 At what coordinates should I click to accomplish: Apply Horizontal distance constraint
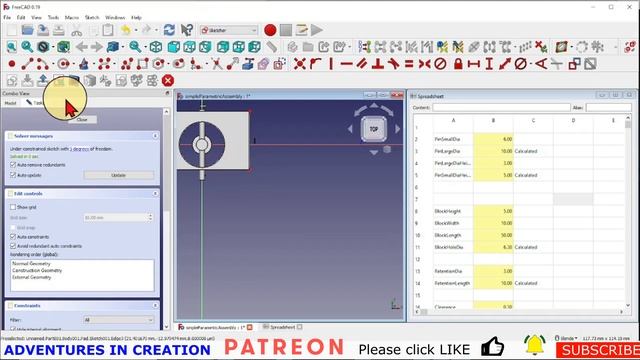[x=473, y=64]
